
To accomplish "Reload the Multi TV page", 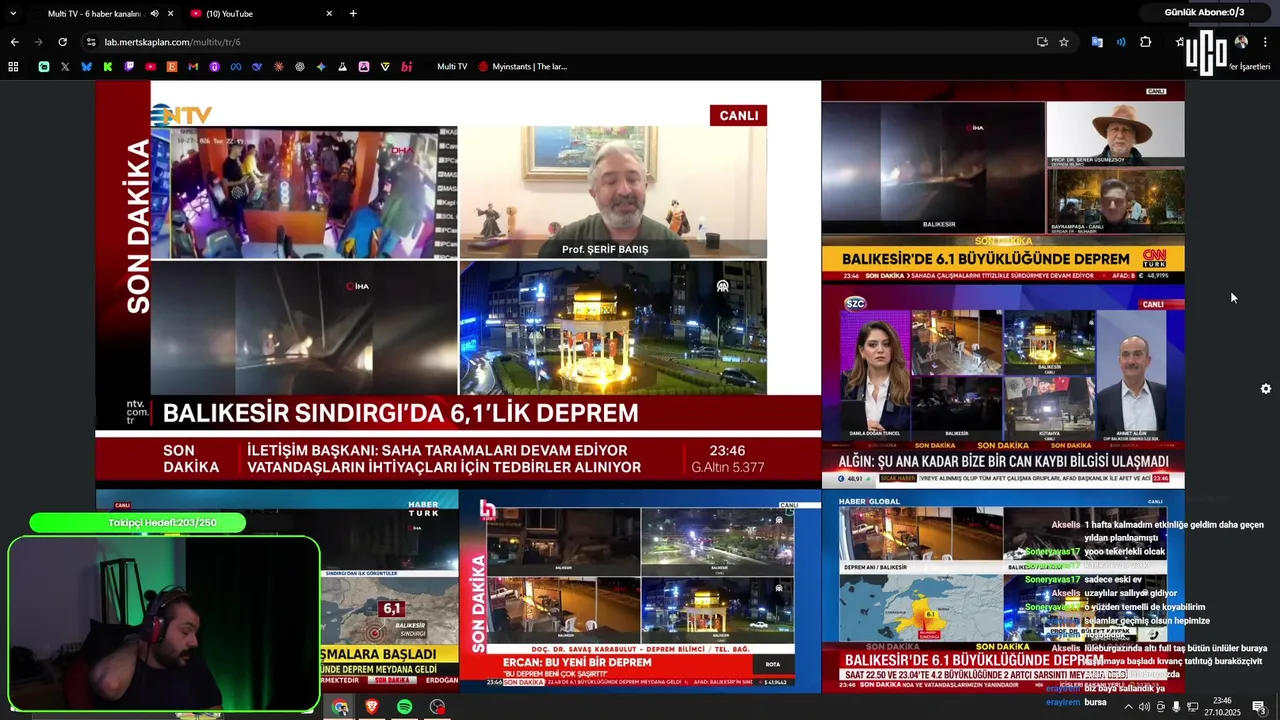I will (62, 42).
